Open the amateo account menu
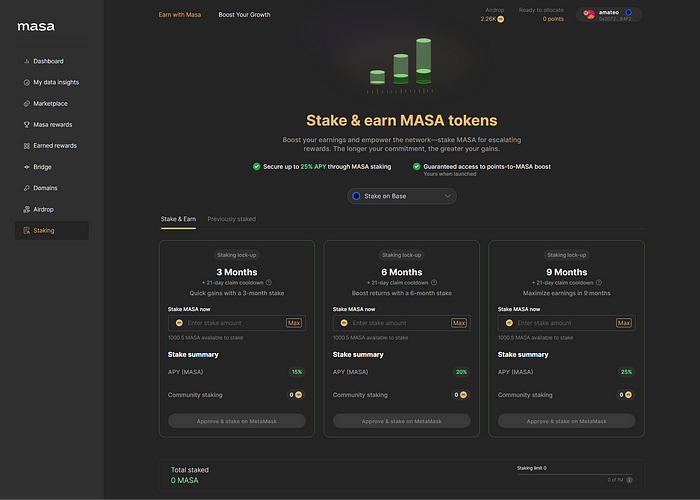 tap(608, 15)
